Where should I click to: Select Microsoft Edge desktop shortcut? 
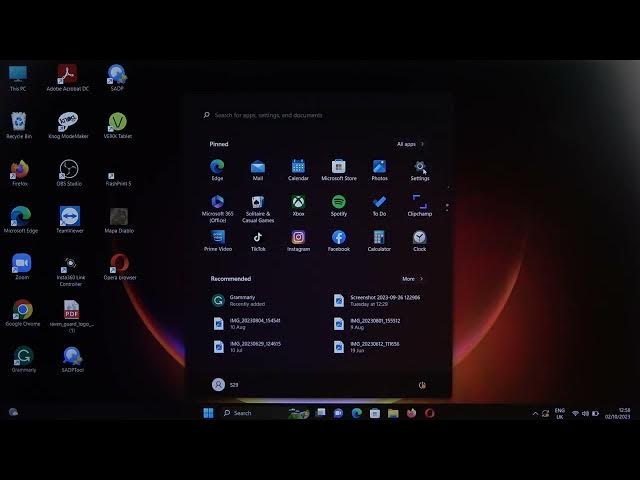point(20,220)
